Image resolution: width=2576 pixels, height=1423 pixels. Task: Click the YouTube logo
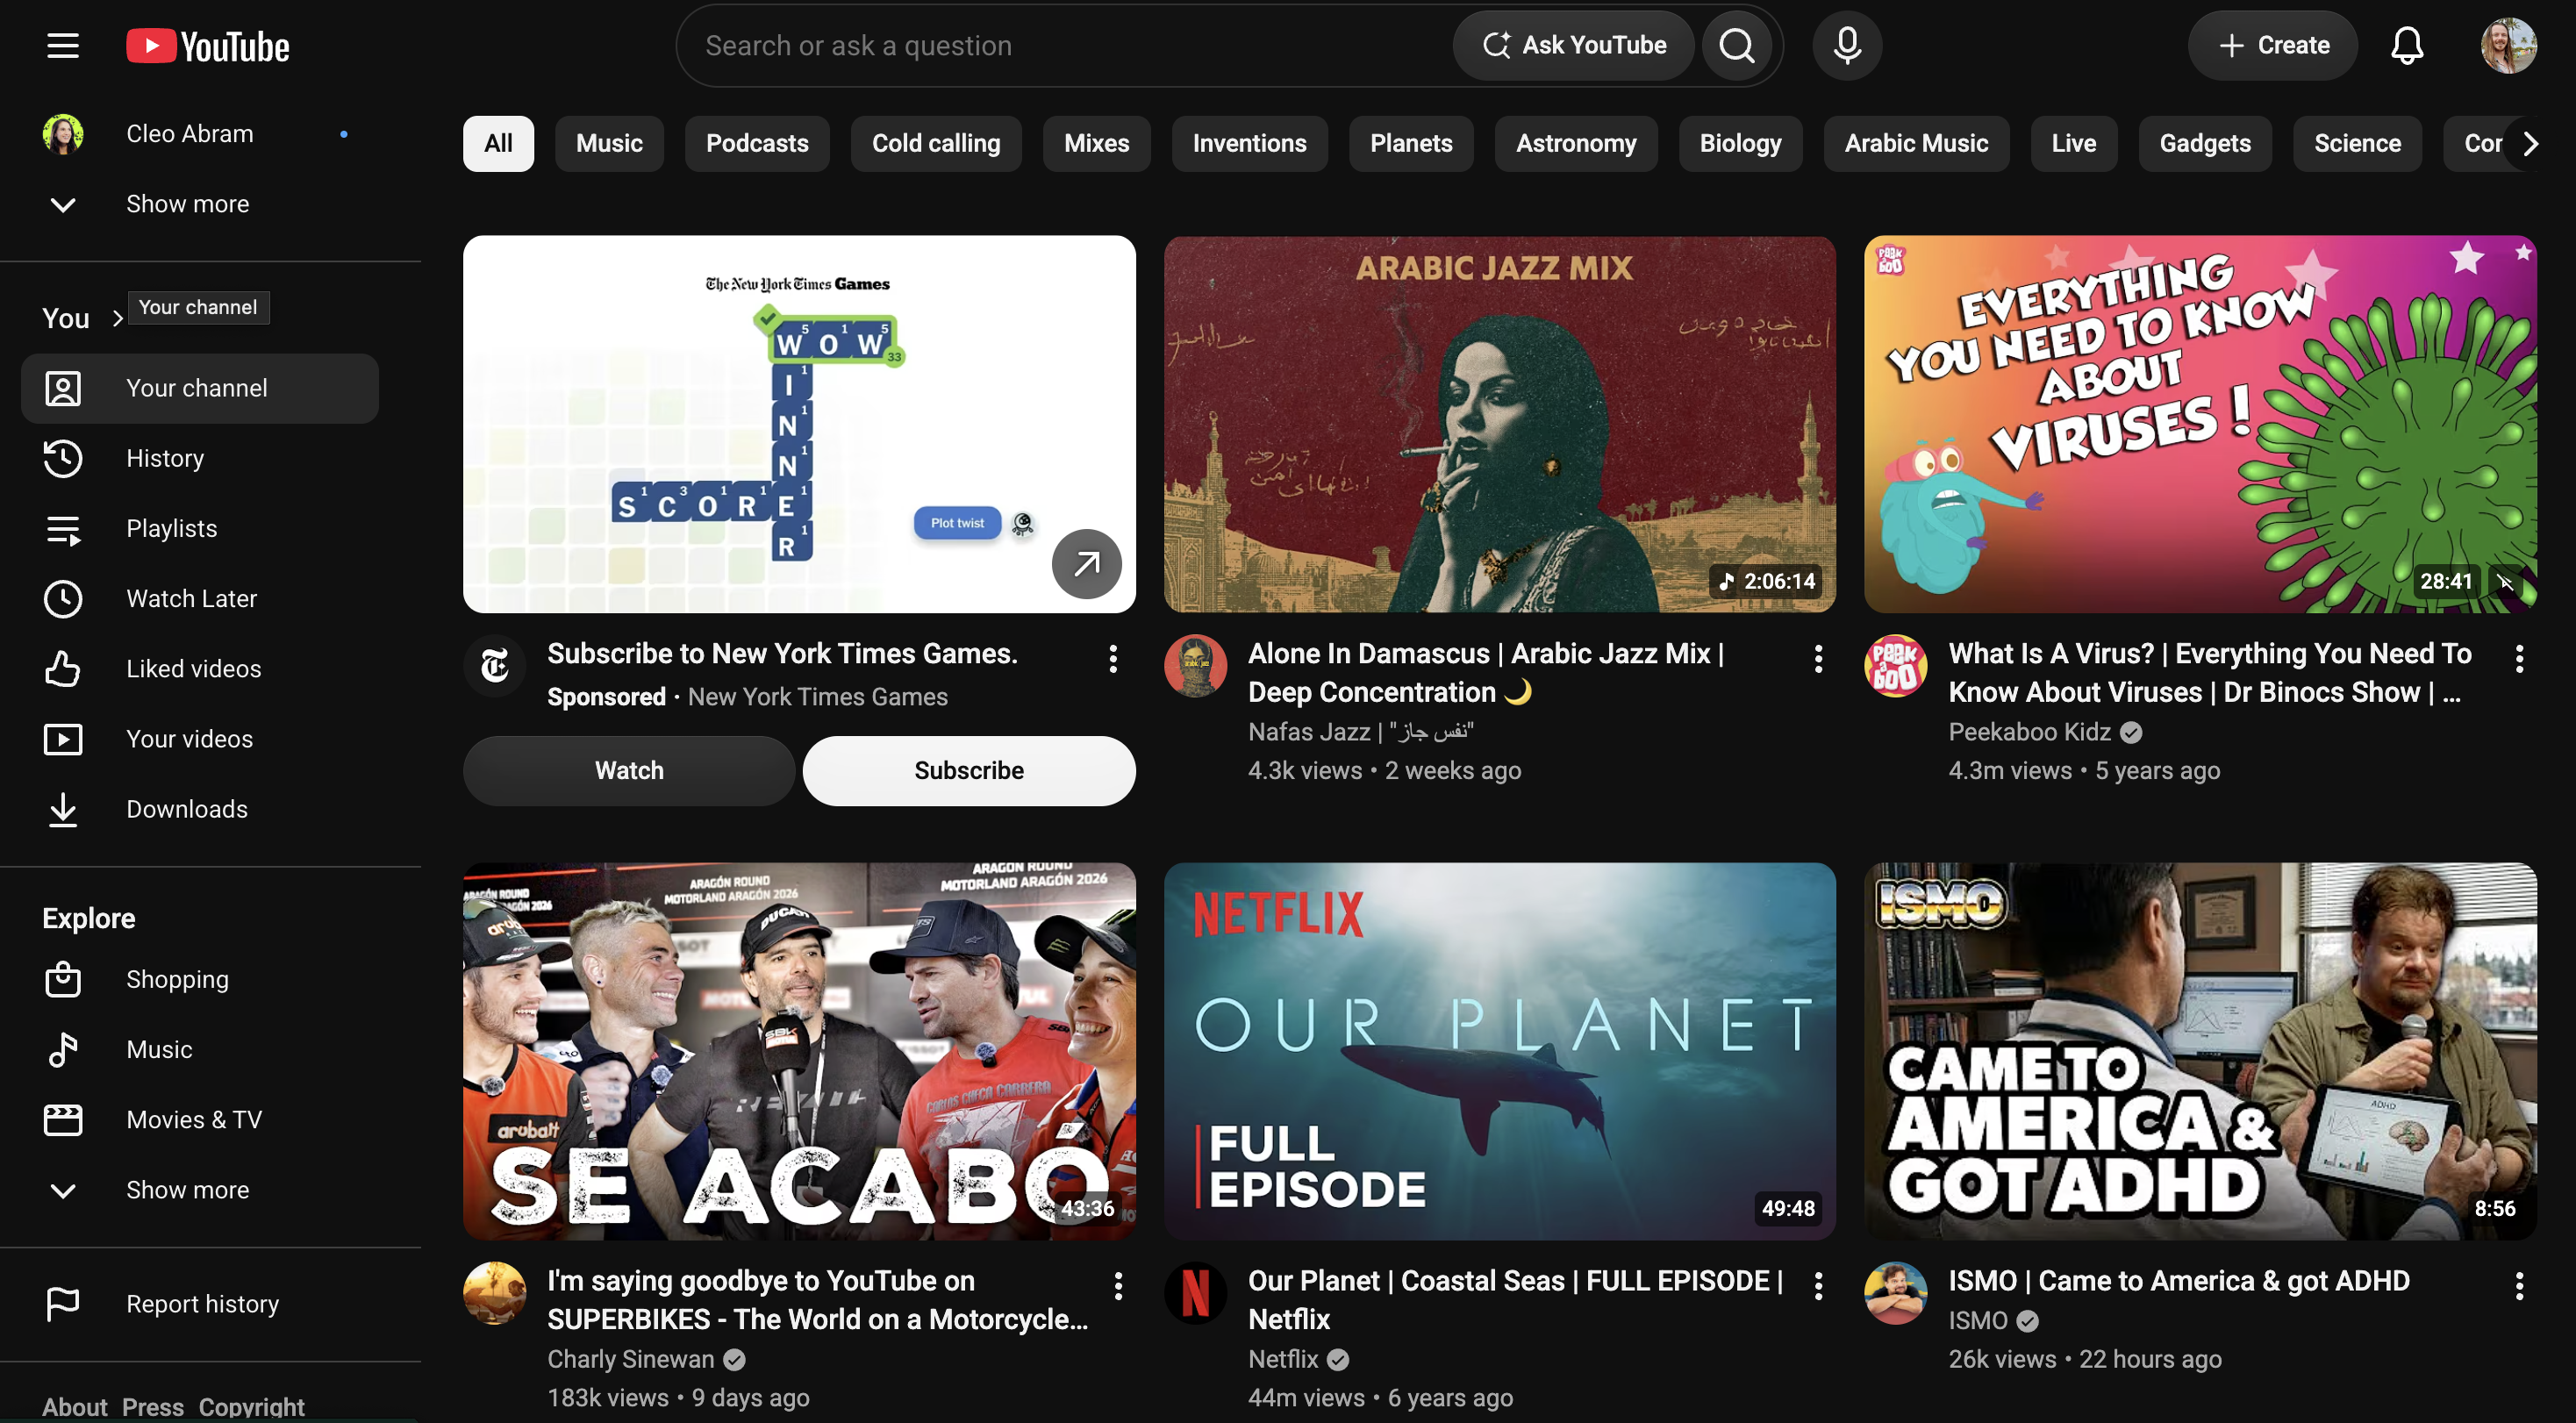(x=208, y=46)
